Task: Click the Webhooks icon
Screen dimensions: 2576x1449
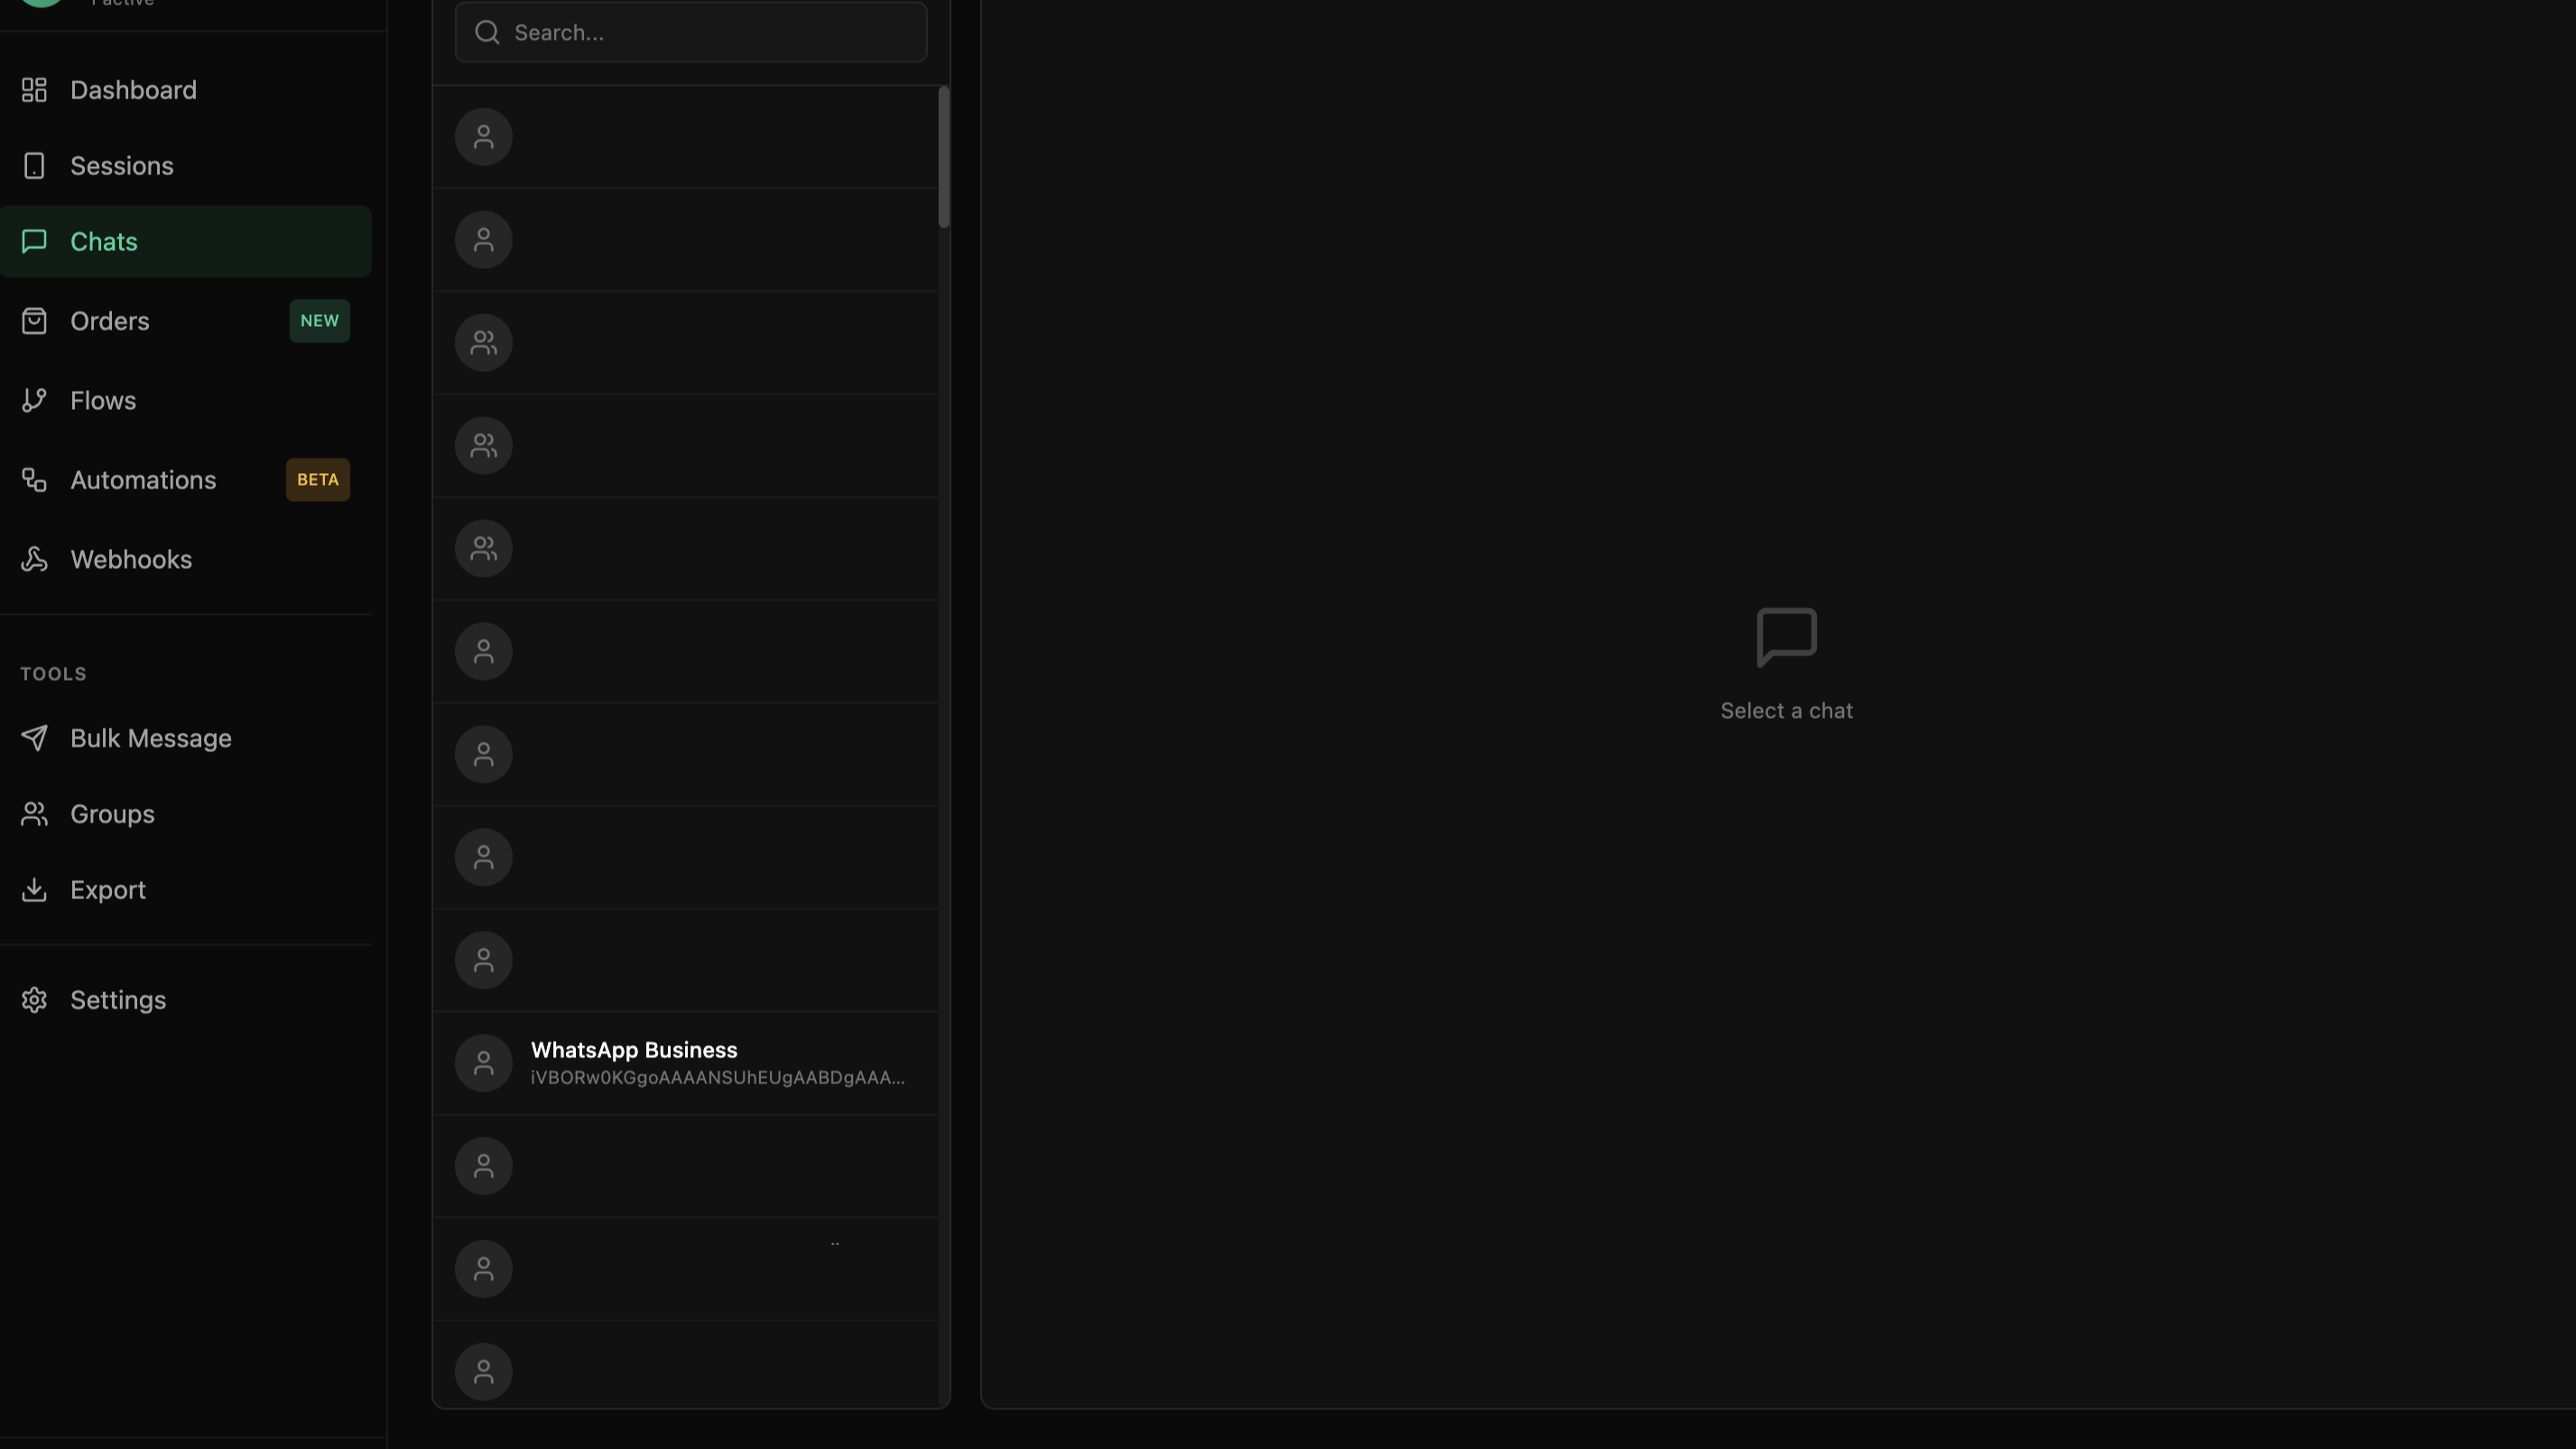Action: (x=34, y=559)
